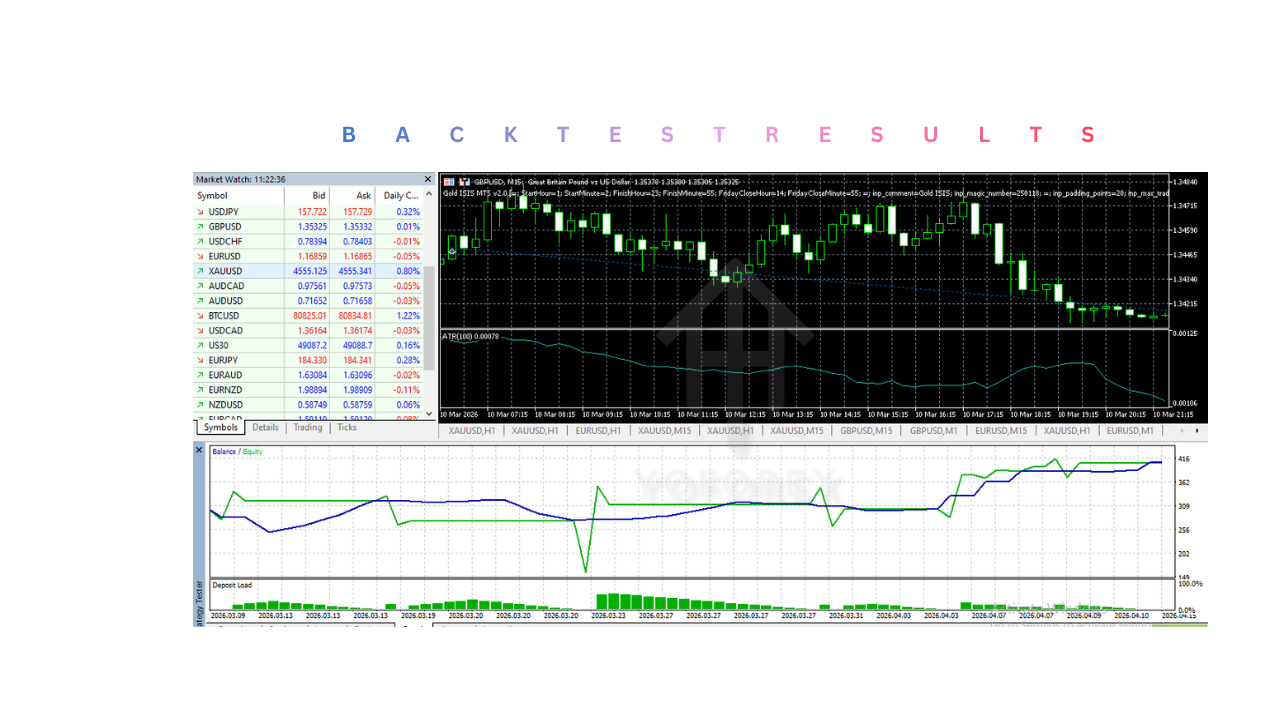1280x720 pixels.
Task: Select the XAUUSD row in Market Watch
Action: point(308,271)
